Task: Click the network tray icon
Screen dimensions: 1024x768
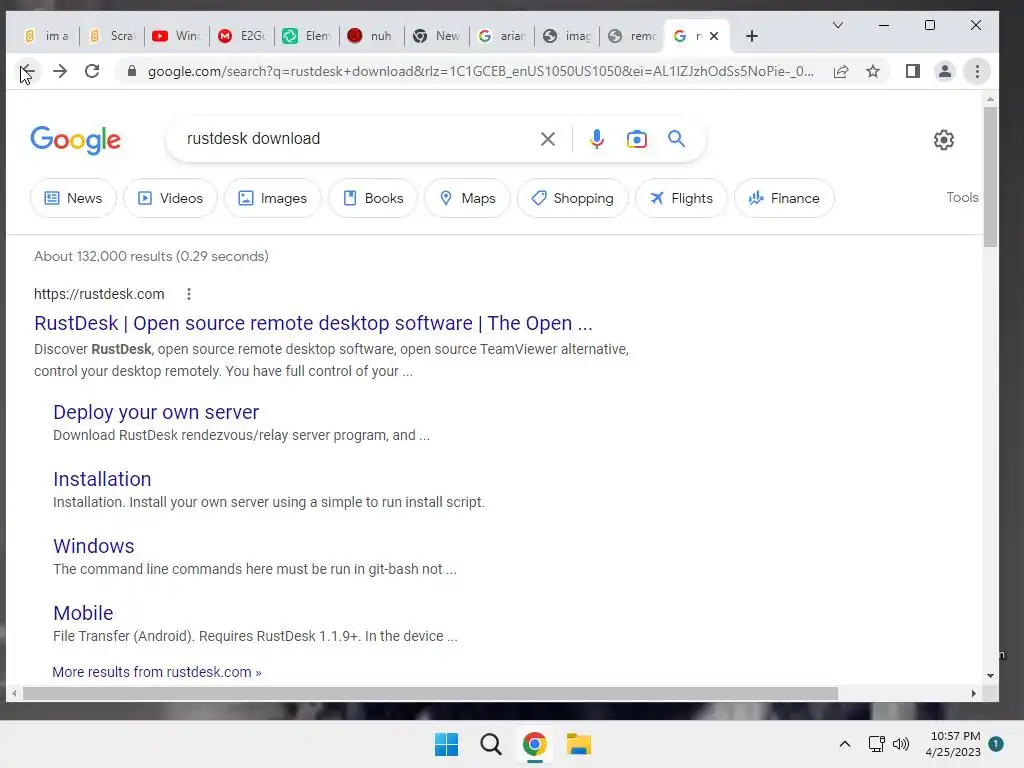Action: click(876, 744)
